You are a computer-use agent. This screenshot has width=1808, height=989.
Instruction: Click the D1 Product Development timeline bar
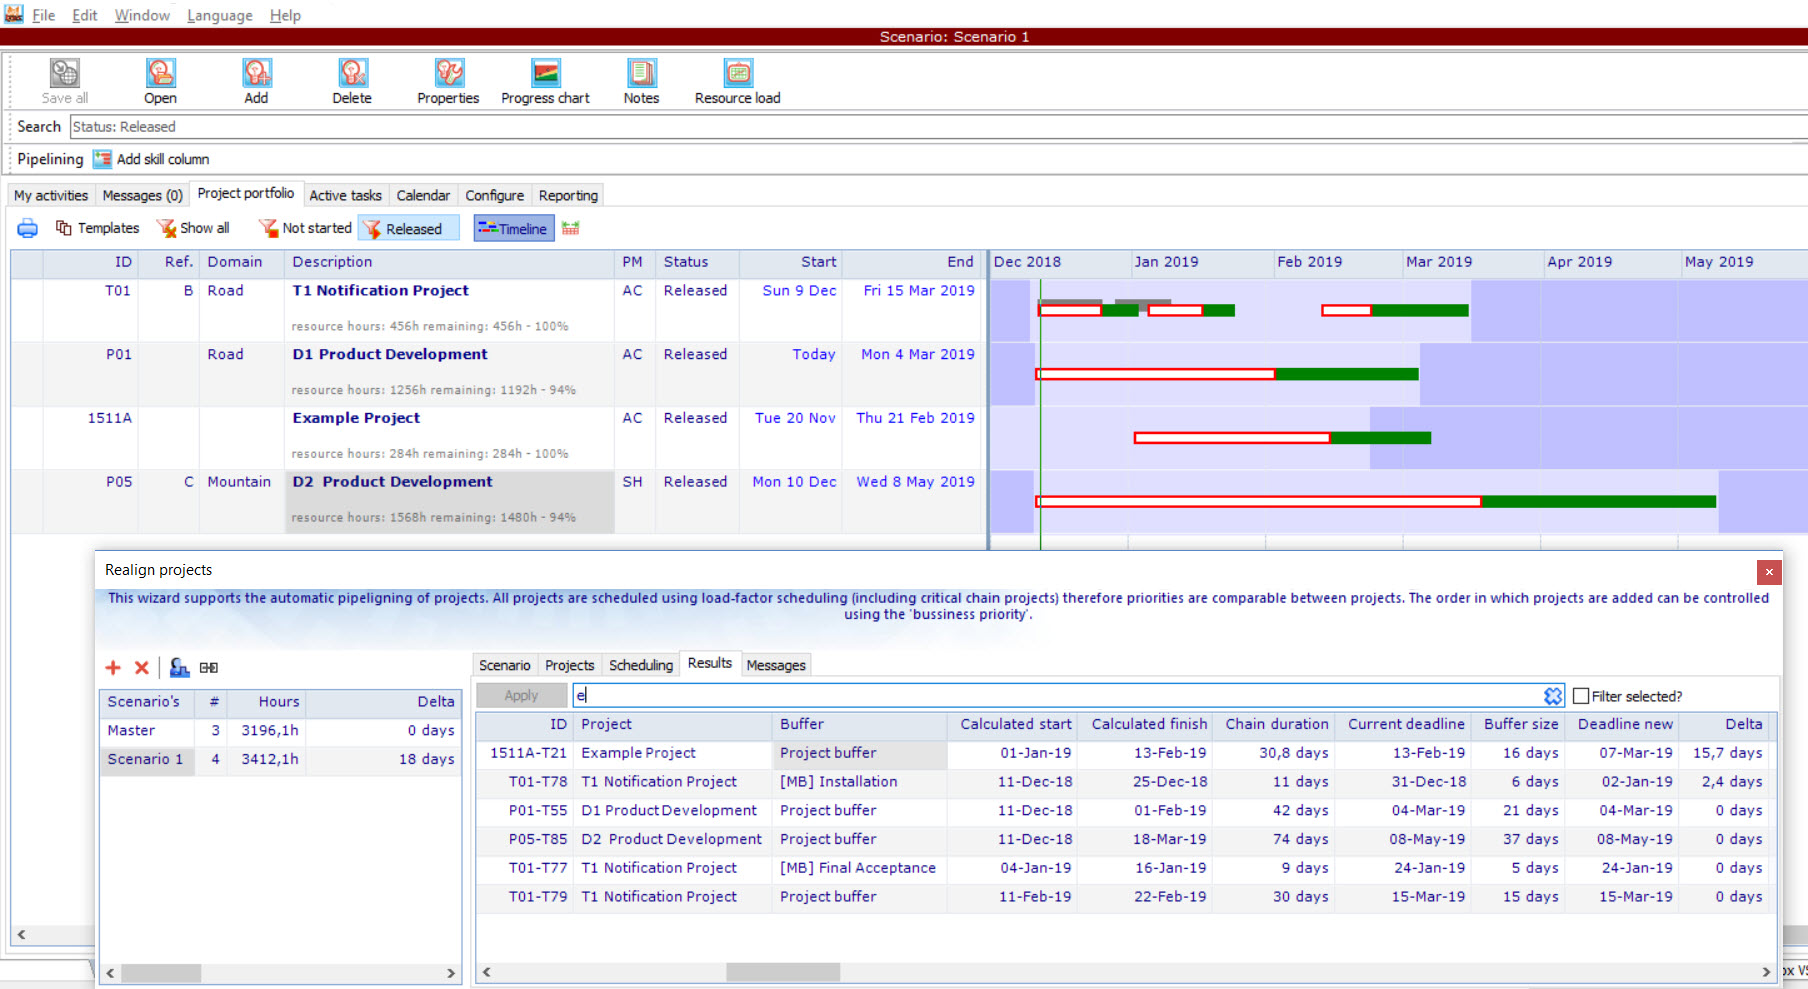(1227, 374)
